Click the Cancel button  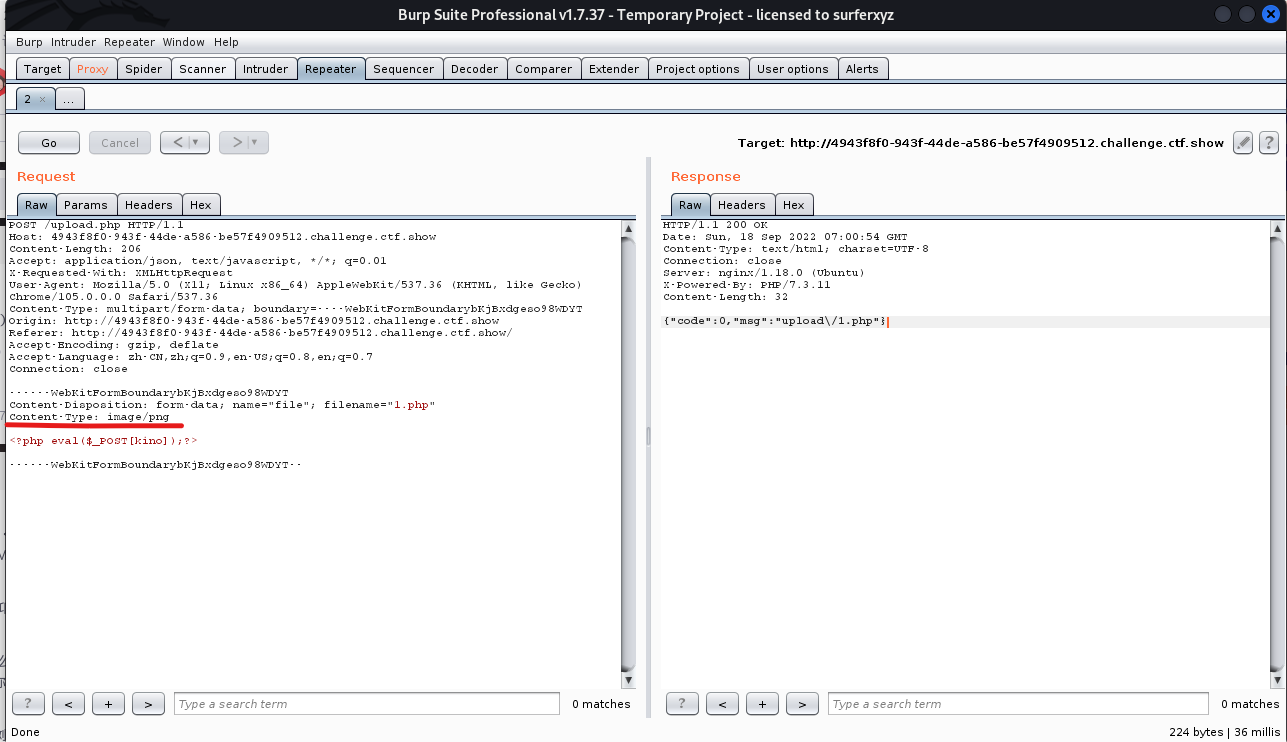120,142
